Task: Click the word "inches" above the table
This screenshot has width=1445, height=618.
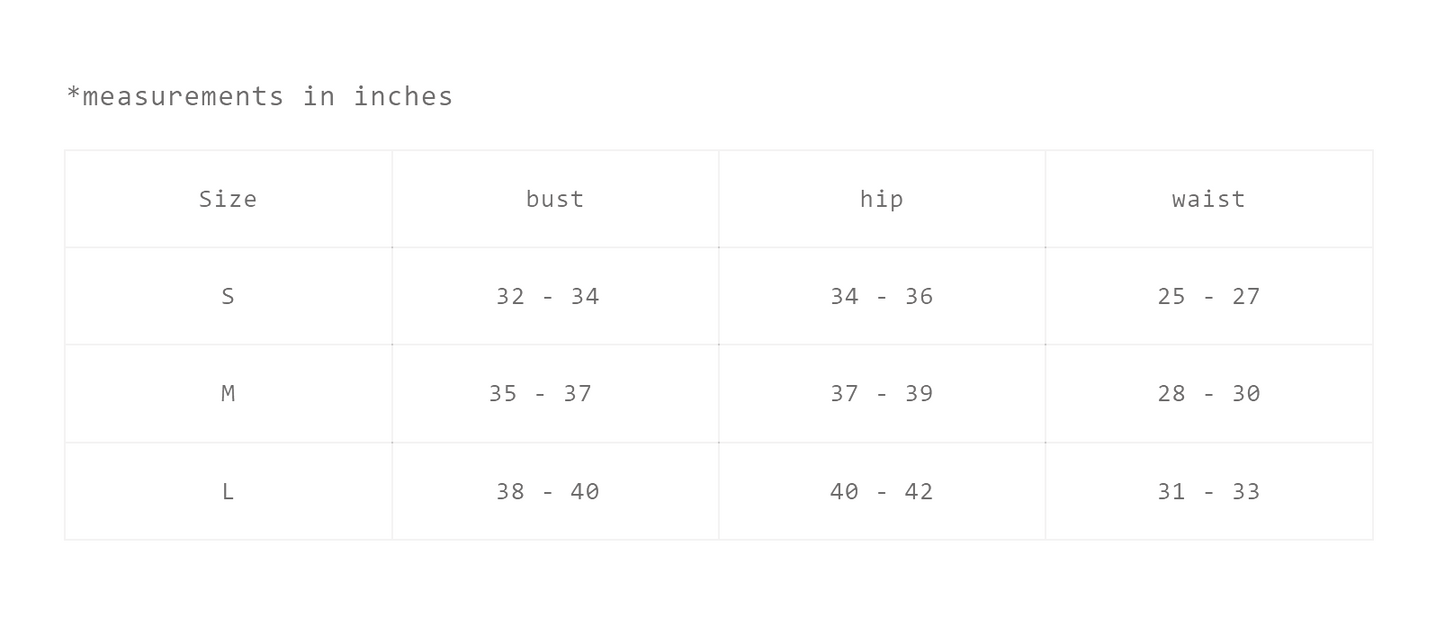Action: coord(403,97)
